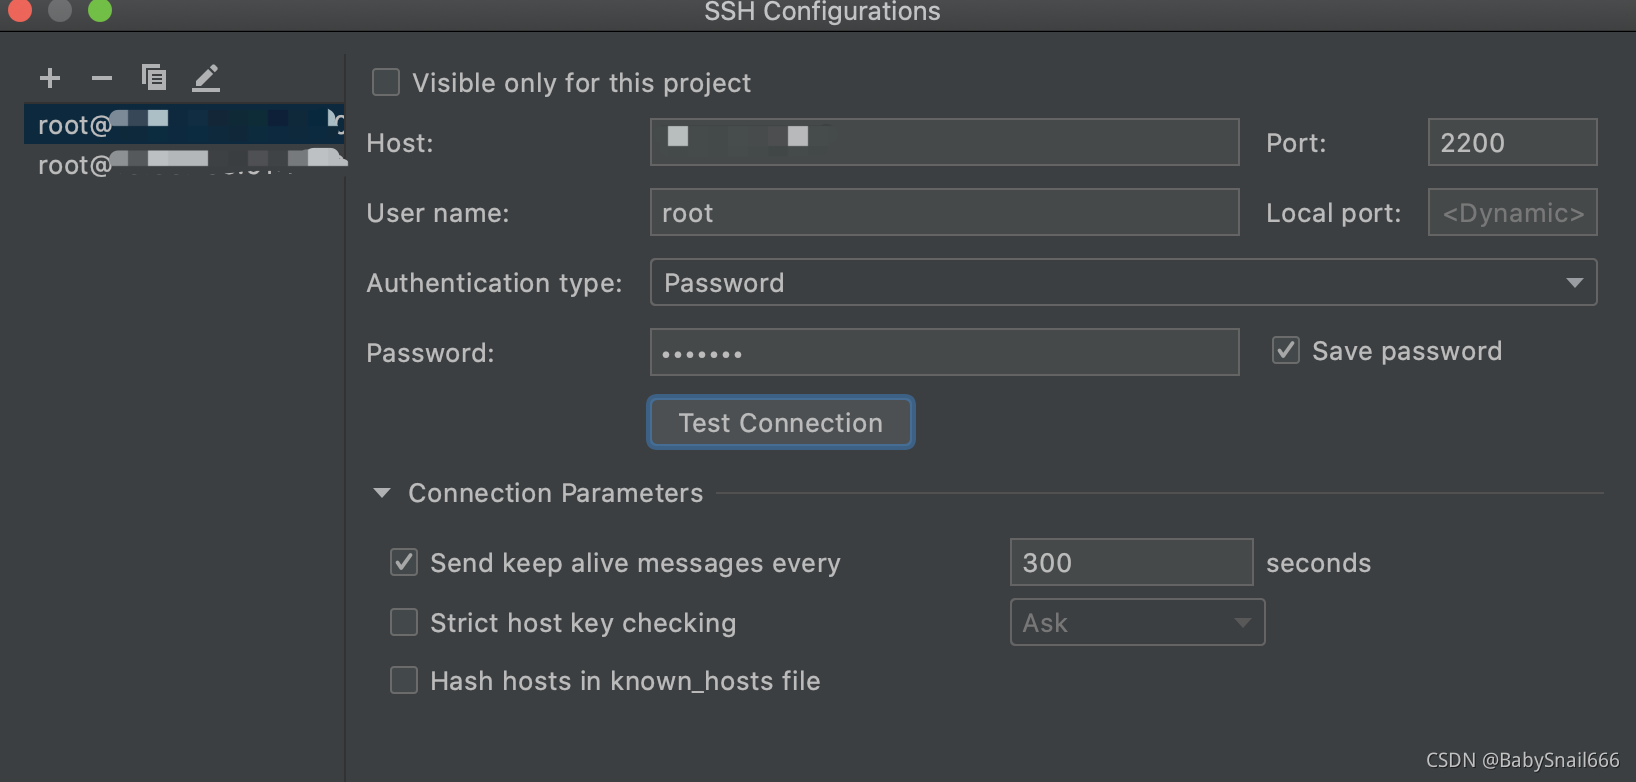This screenshot has width=1636, height=782.
Task: Check 'Hash hosts in known_hosts file'
Action: 404,680
